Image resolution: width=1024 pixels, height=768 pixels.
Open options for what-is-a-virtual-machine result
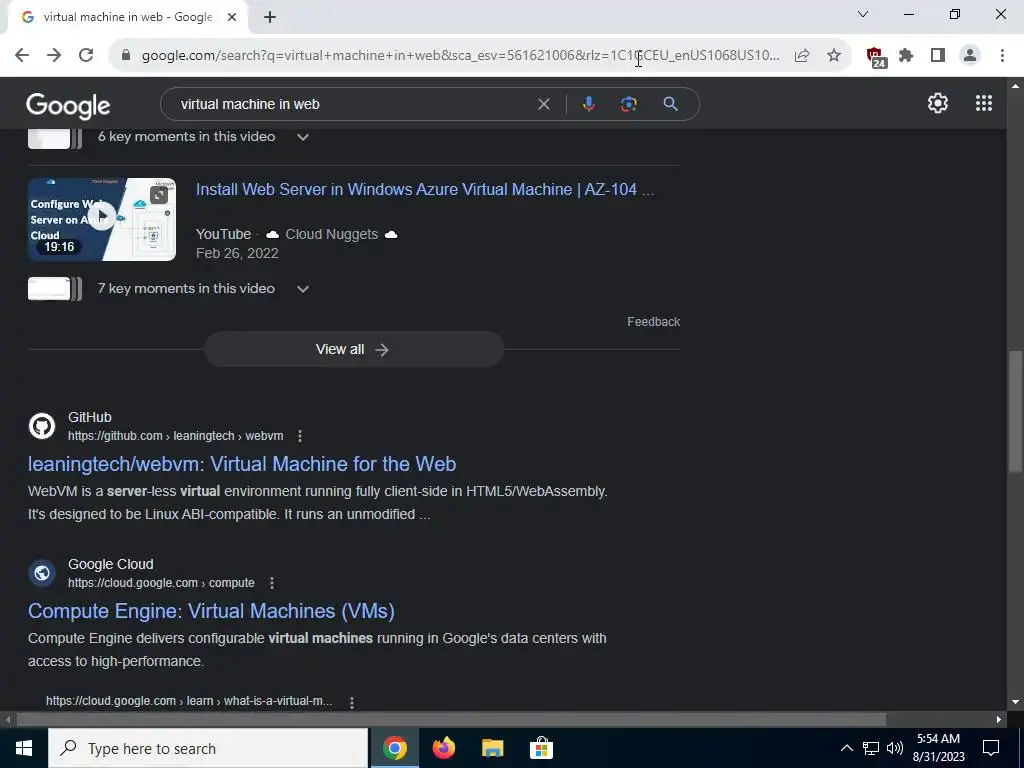click(351, 702)
